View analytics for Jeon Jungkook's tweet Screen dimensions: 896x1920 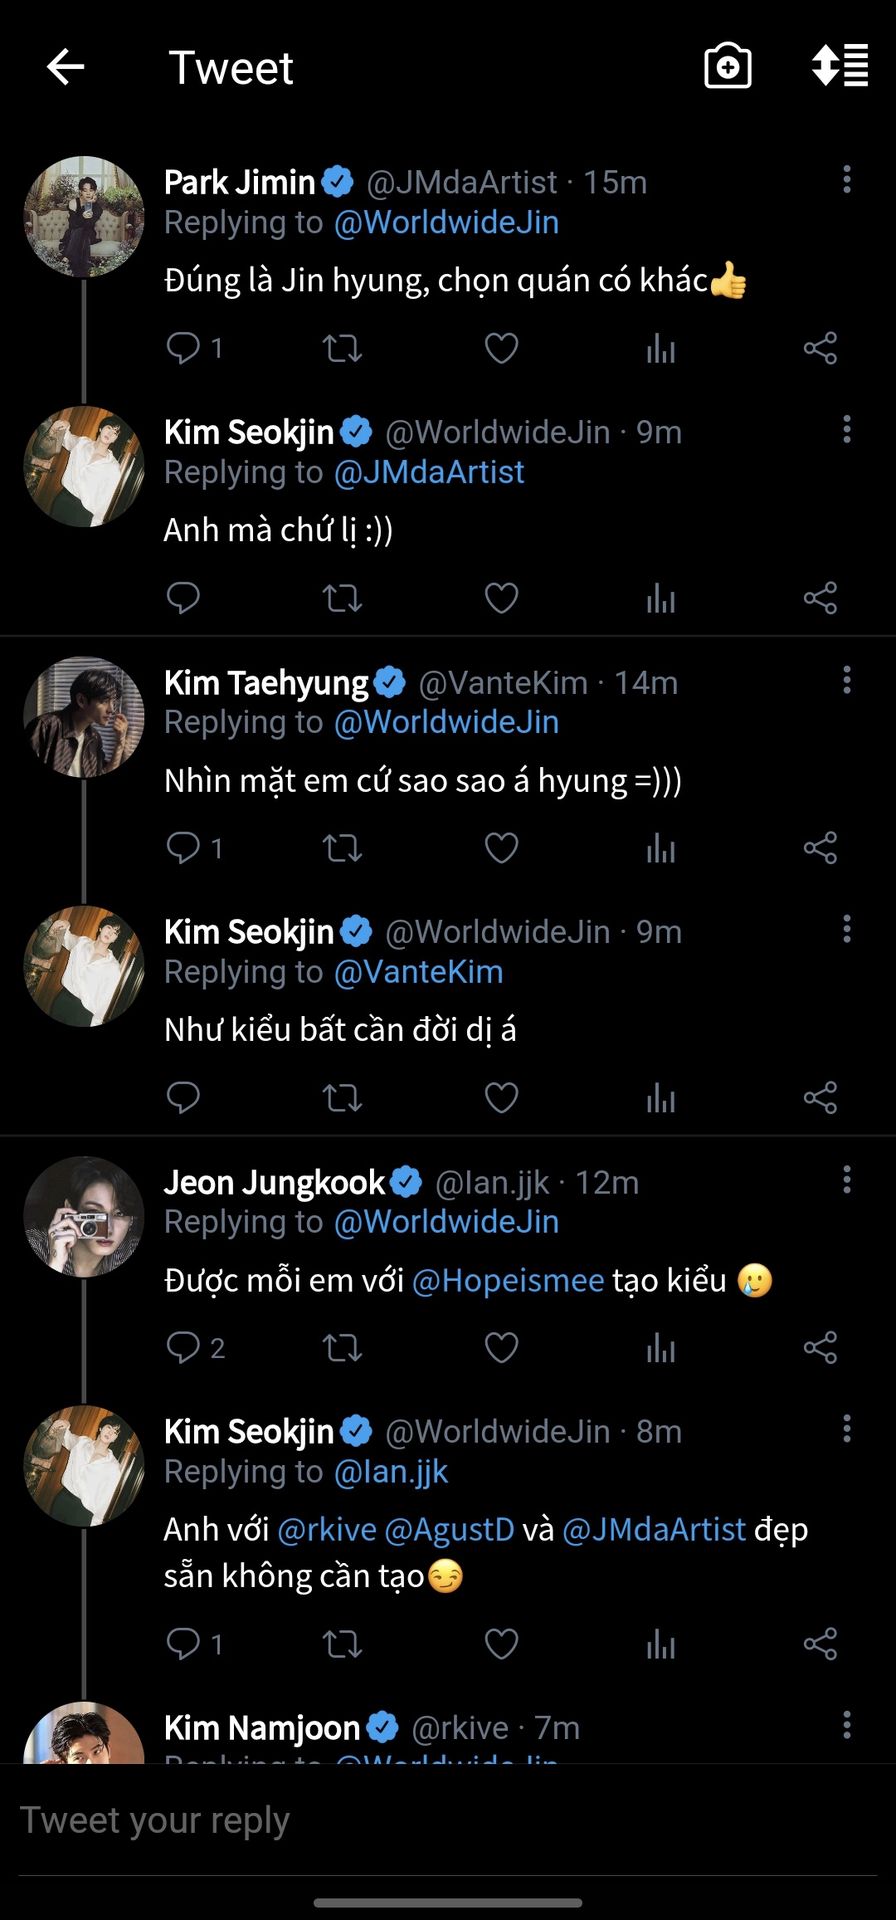(661, 1347)
